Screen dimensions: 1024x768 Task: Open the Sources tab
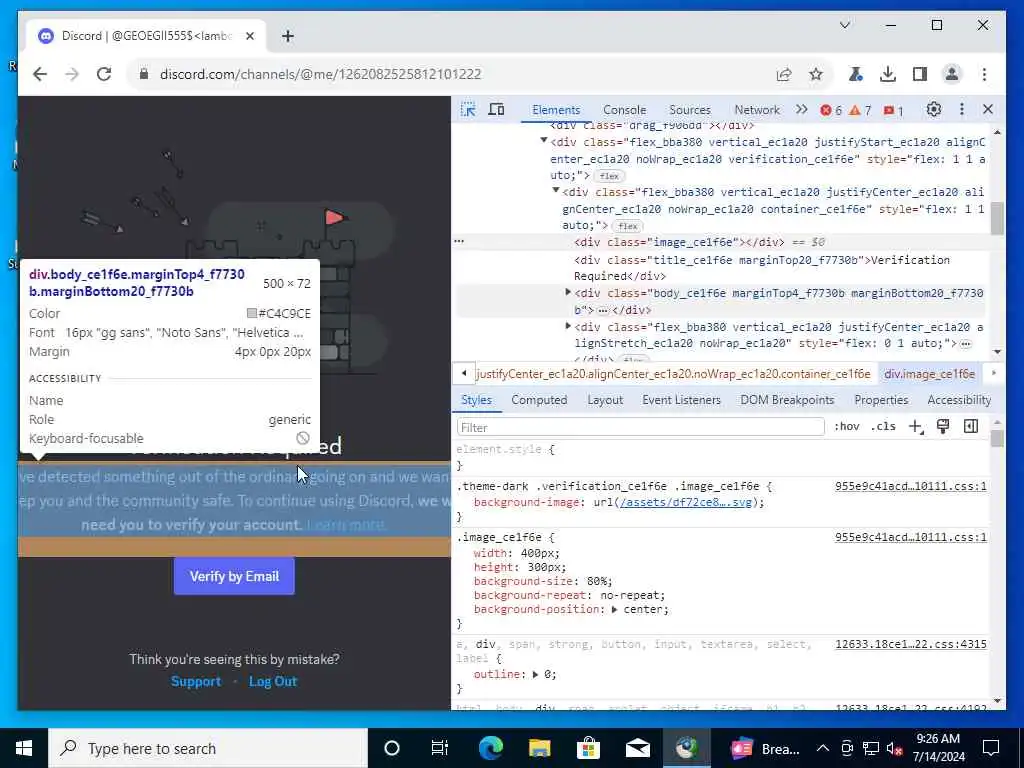point(690,110)
